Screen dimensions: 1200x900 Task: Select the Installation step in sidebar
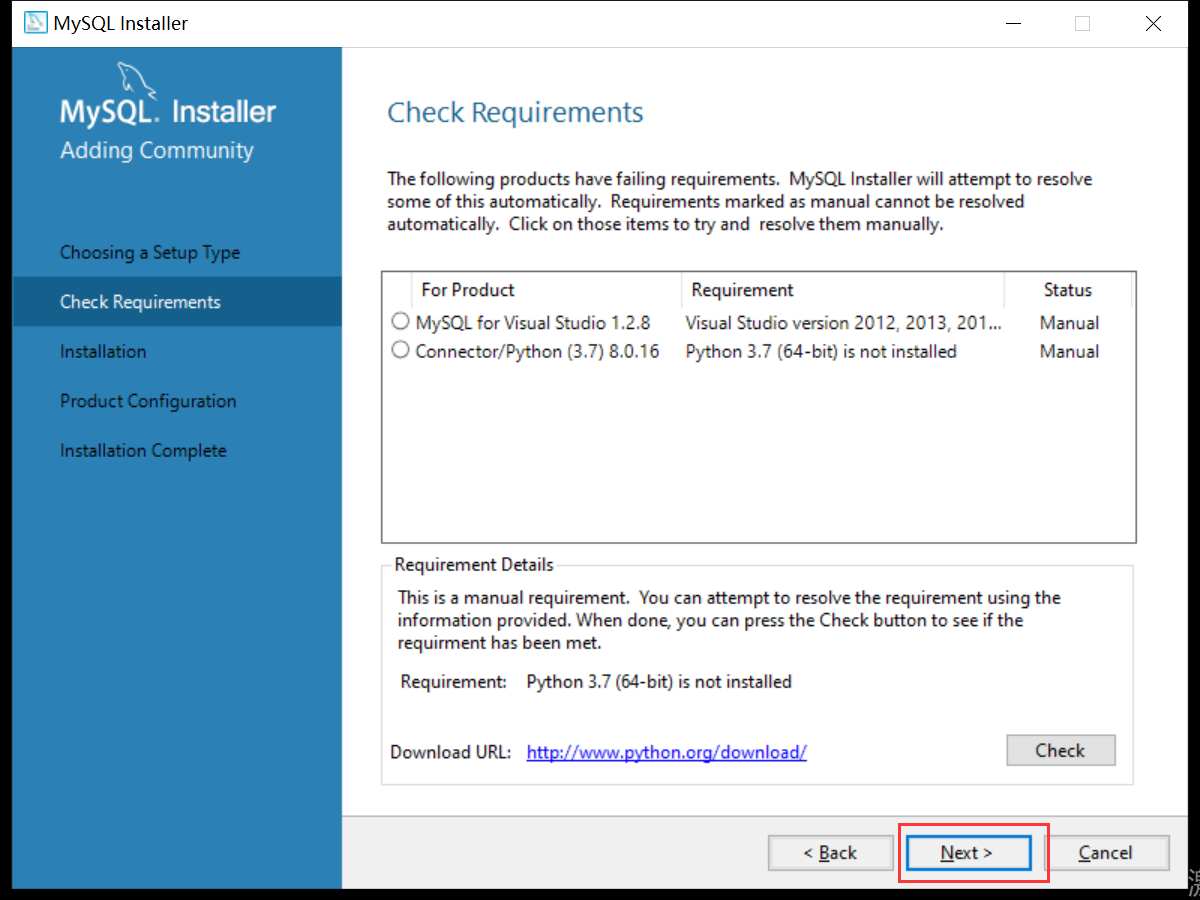(103, 352)
